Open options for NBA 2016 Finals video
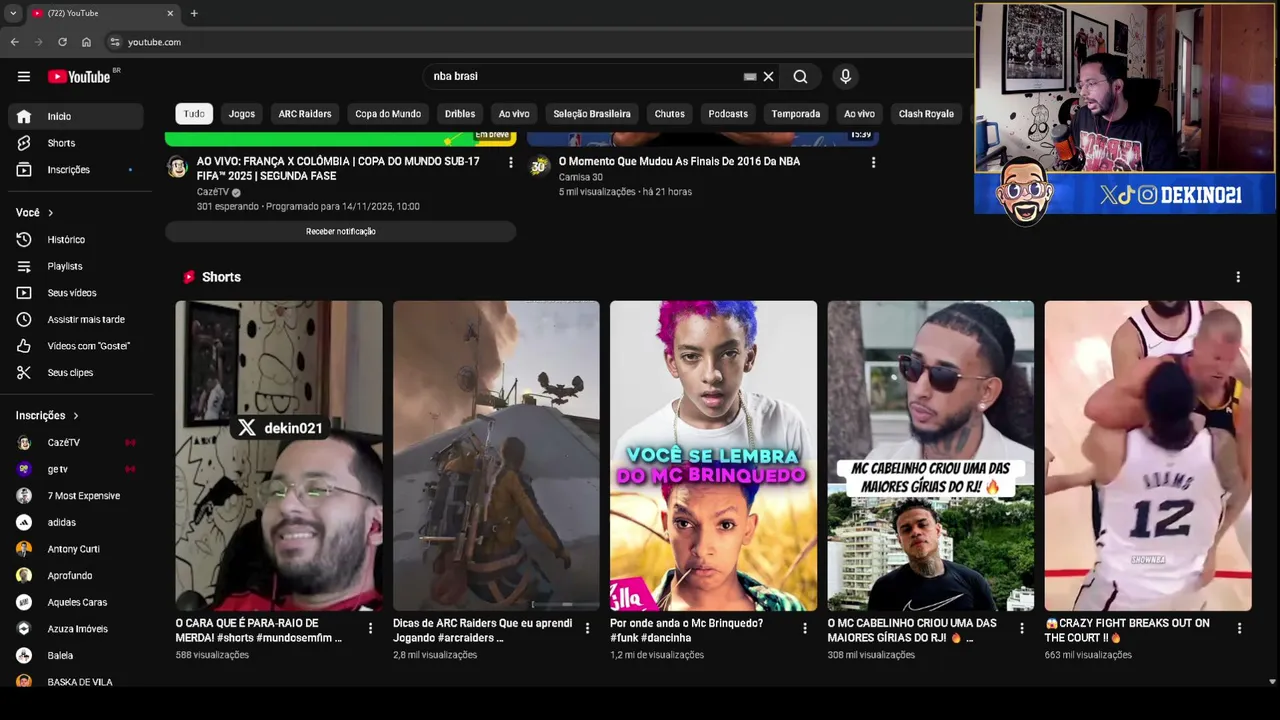Screen dimensions: 1280x720 click(873, 162)
